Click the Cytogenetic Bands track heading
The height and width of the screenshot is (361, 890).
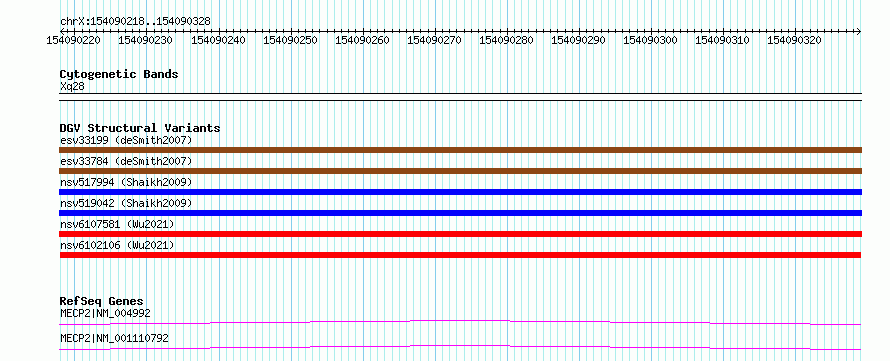[x=119, y=74]
